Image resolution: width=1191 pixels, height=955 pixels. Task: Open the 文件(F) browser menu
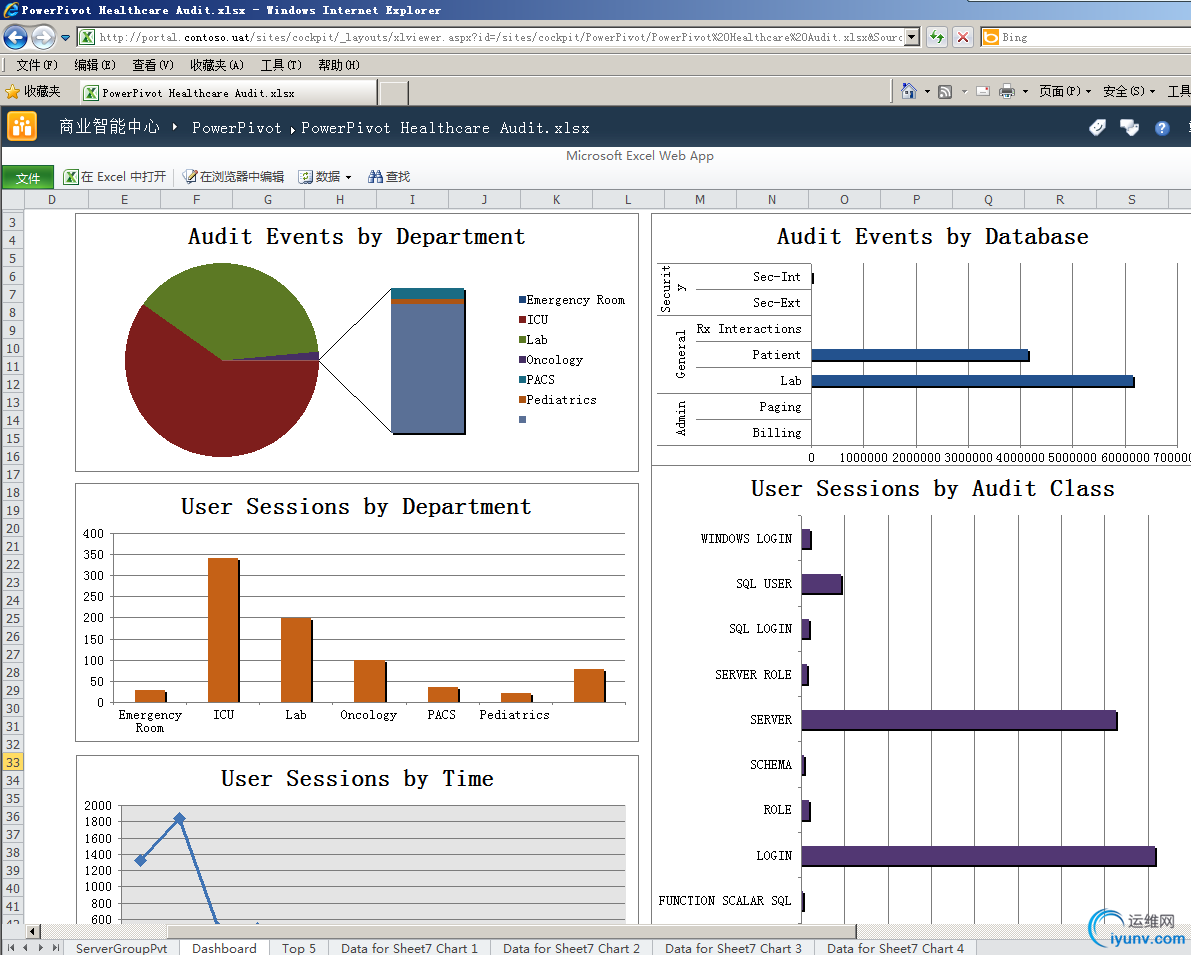click(x=36, y=65)
